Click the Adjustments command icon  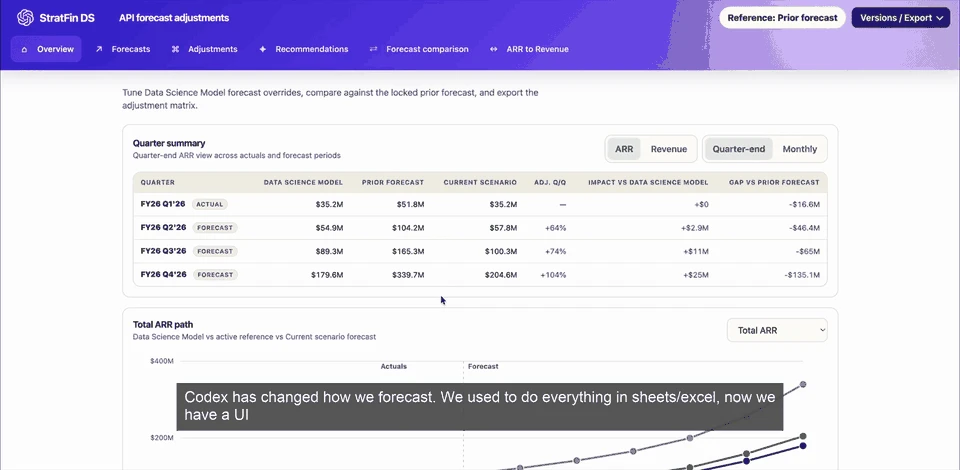point(175,49)
